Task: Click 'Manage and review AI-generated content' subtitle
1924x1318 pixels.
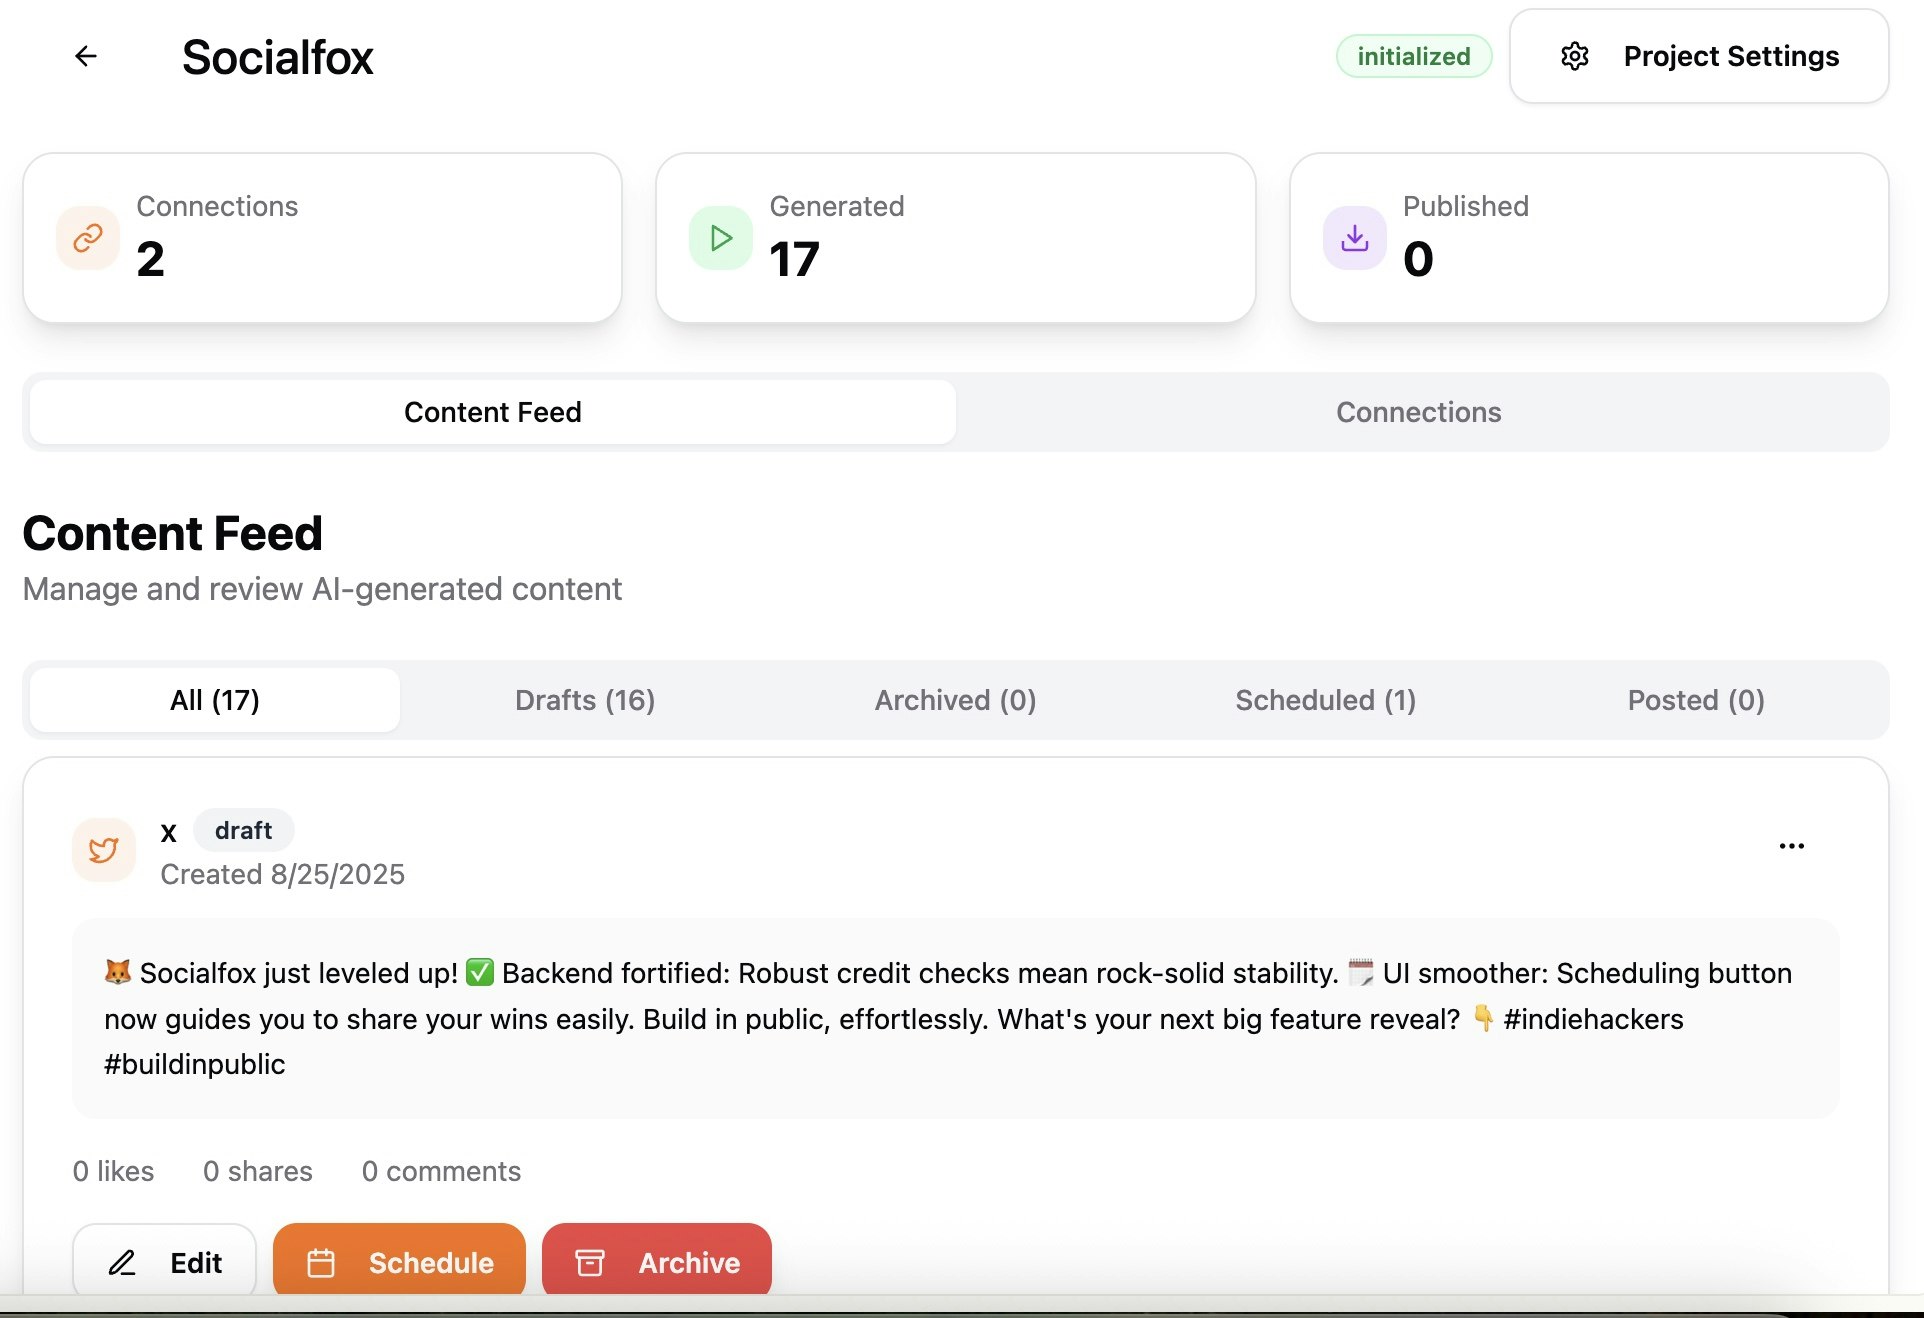Action: tap(322, 589)
